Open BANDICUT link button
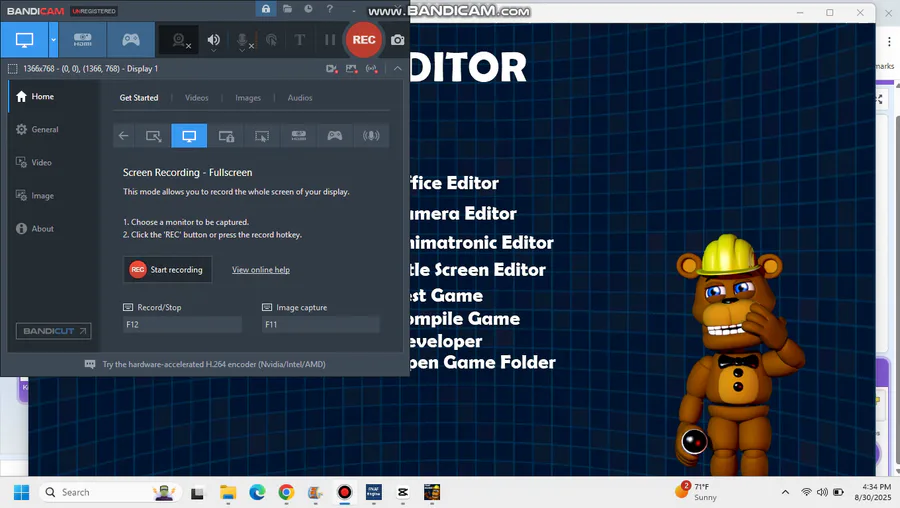 pyautogui.click(x=53, y=331)
